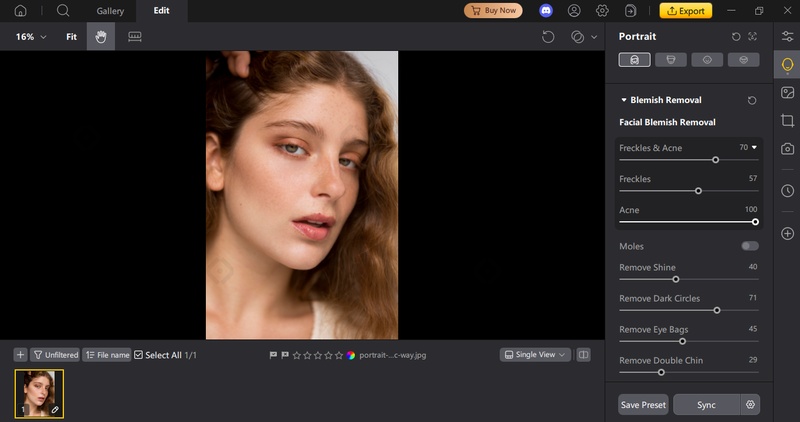The height and width of the screenshot is (422, 800).
Task: Open the 16% zoom level dropdown
Action: [x=30, y=37]
